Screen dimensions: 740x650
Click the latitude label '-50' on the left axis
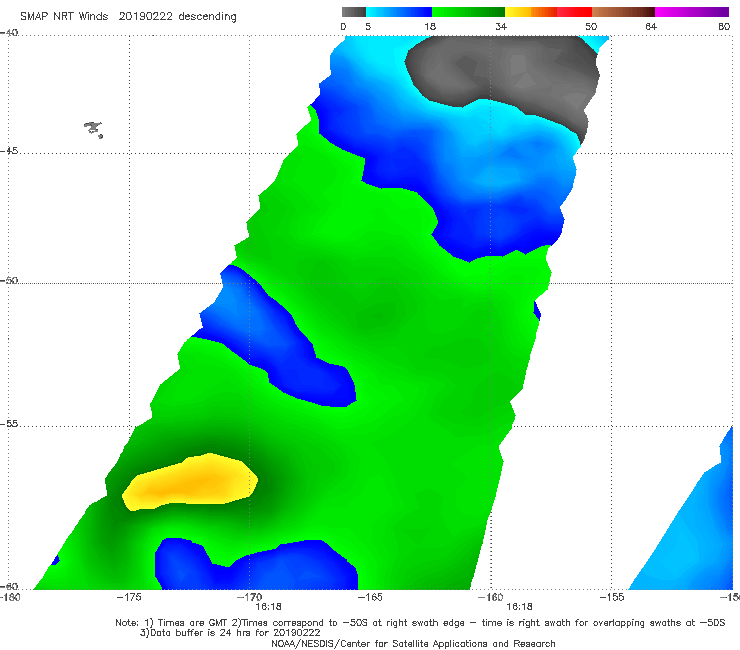click(9, 281)
